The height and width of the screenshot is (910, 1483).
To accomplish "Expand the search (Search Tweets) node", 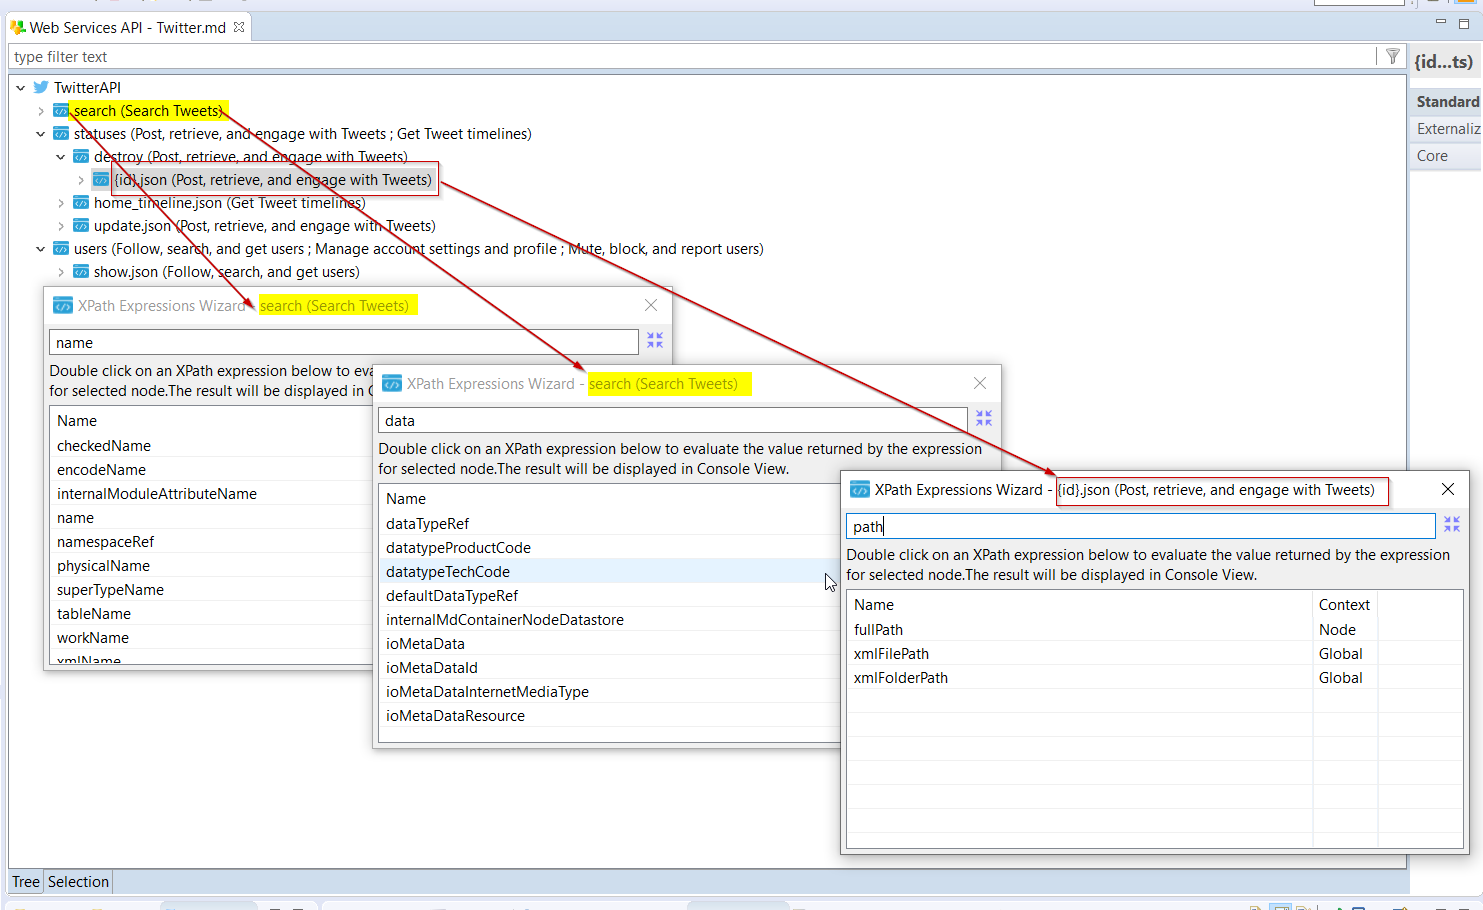I will [41, 111].
